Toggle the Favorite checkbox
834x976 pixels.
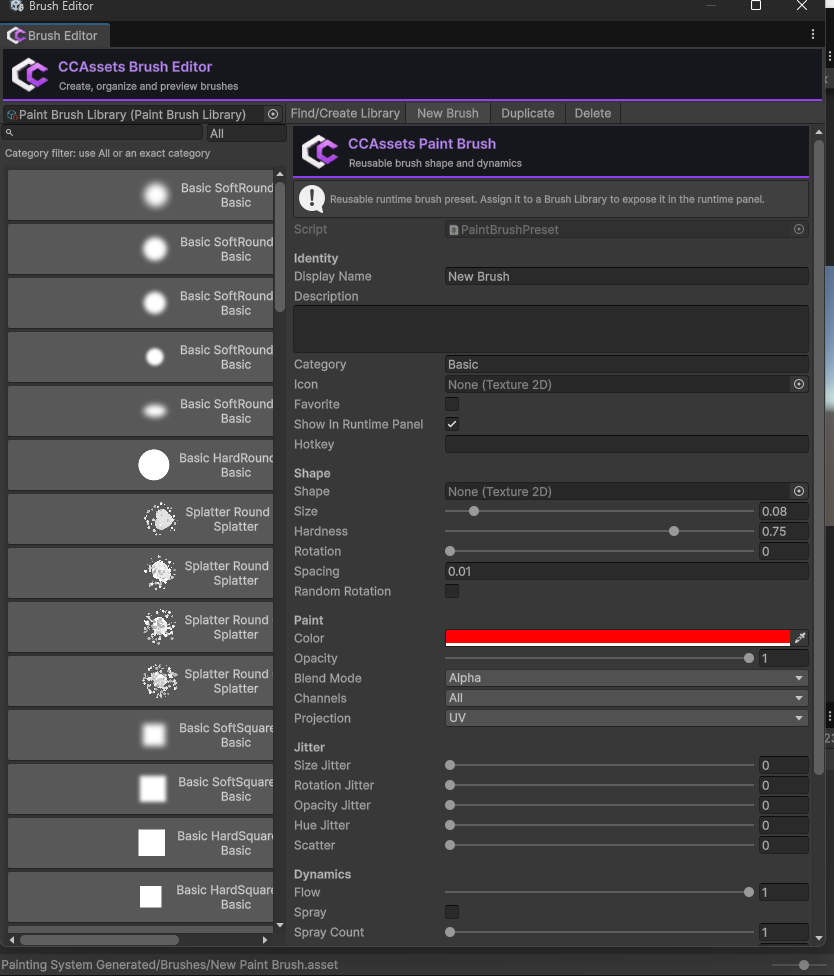(x=452, y=404)
